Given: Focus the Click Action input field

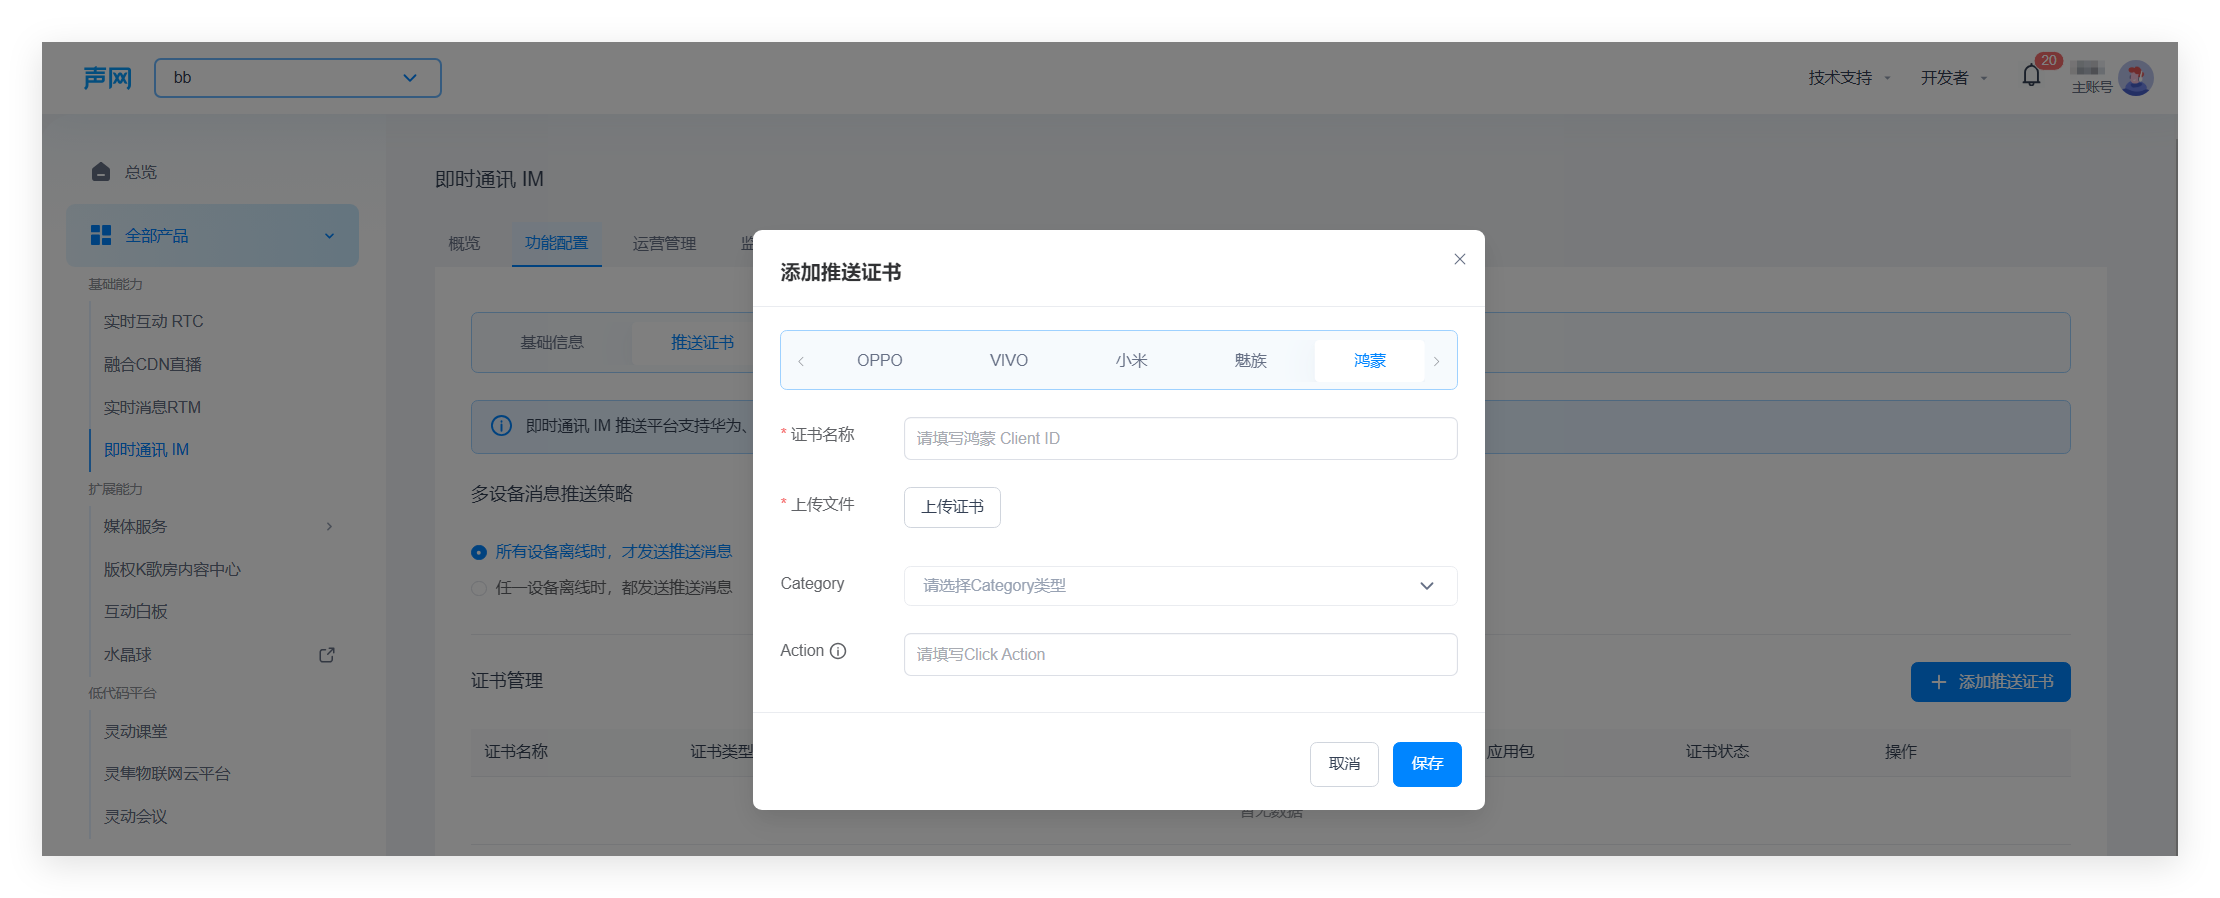Looking at the screenshot, I should coord(1180,655).
